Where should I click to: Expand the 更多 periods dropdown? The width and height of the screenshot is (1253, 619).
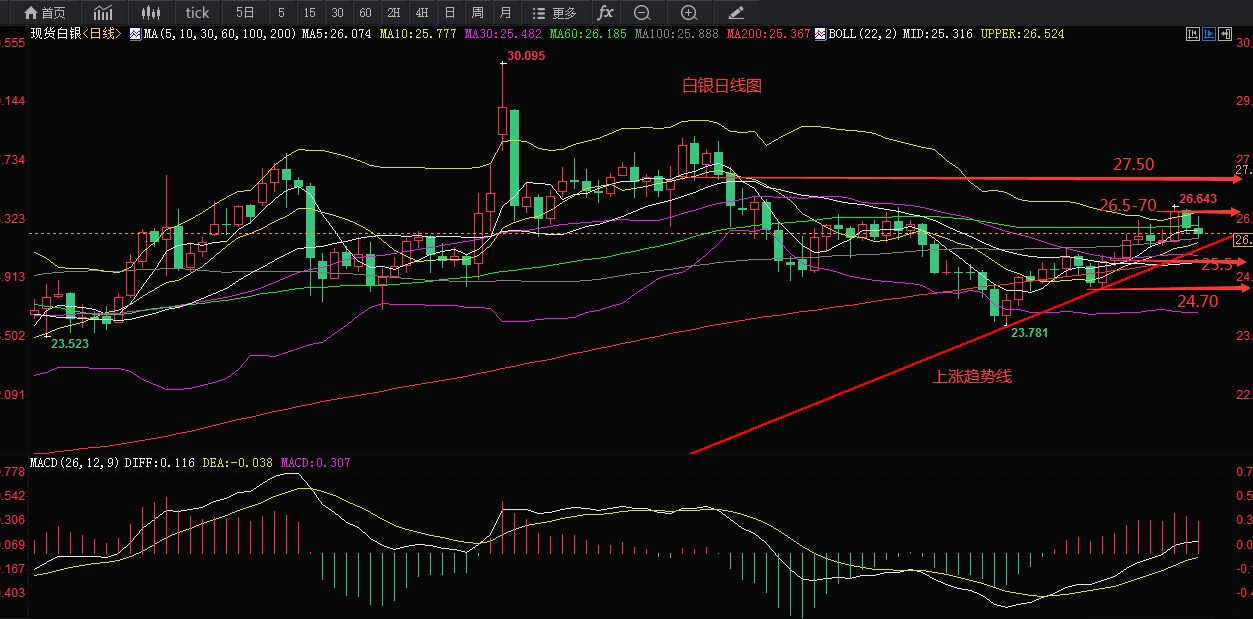555,13
